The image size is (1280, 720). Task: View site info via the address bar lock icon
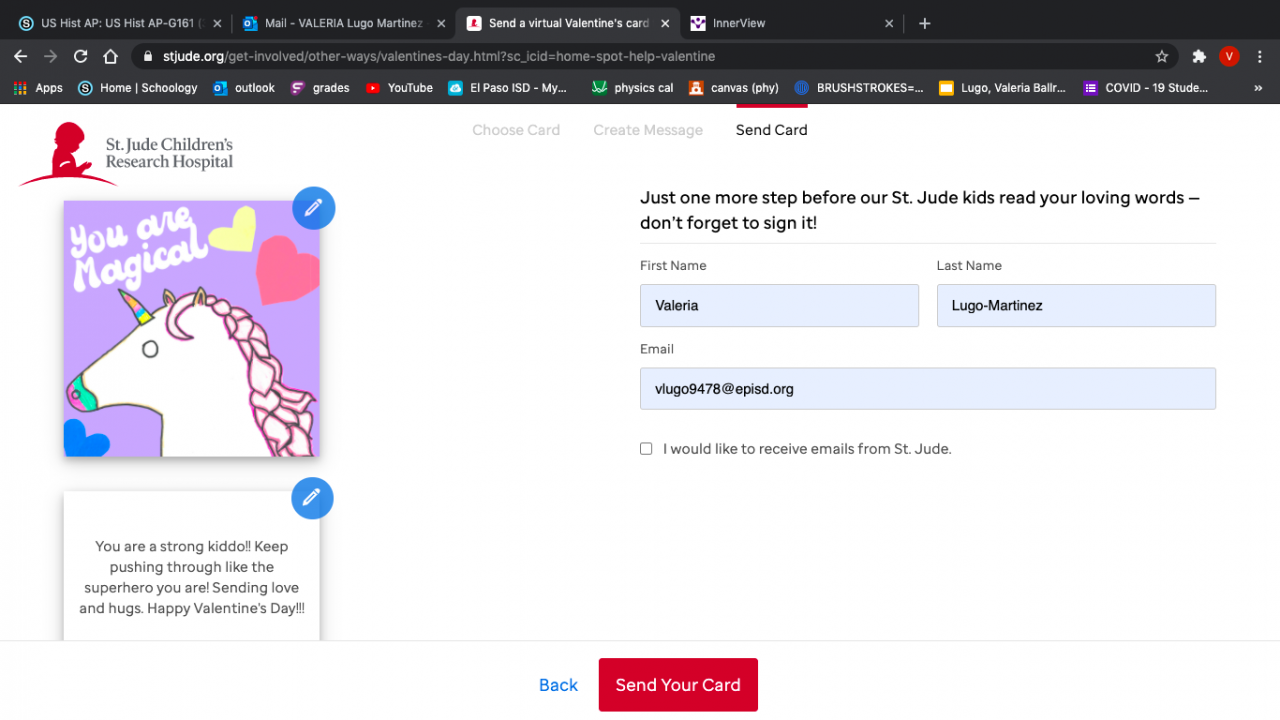(148, 56)
